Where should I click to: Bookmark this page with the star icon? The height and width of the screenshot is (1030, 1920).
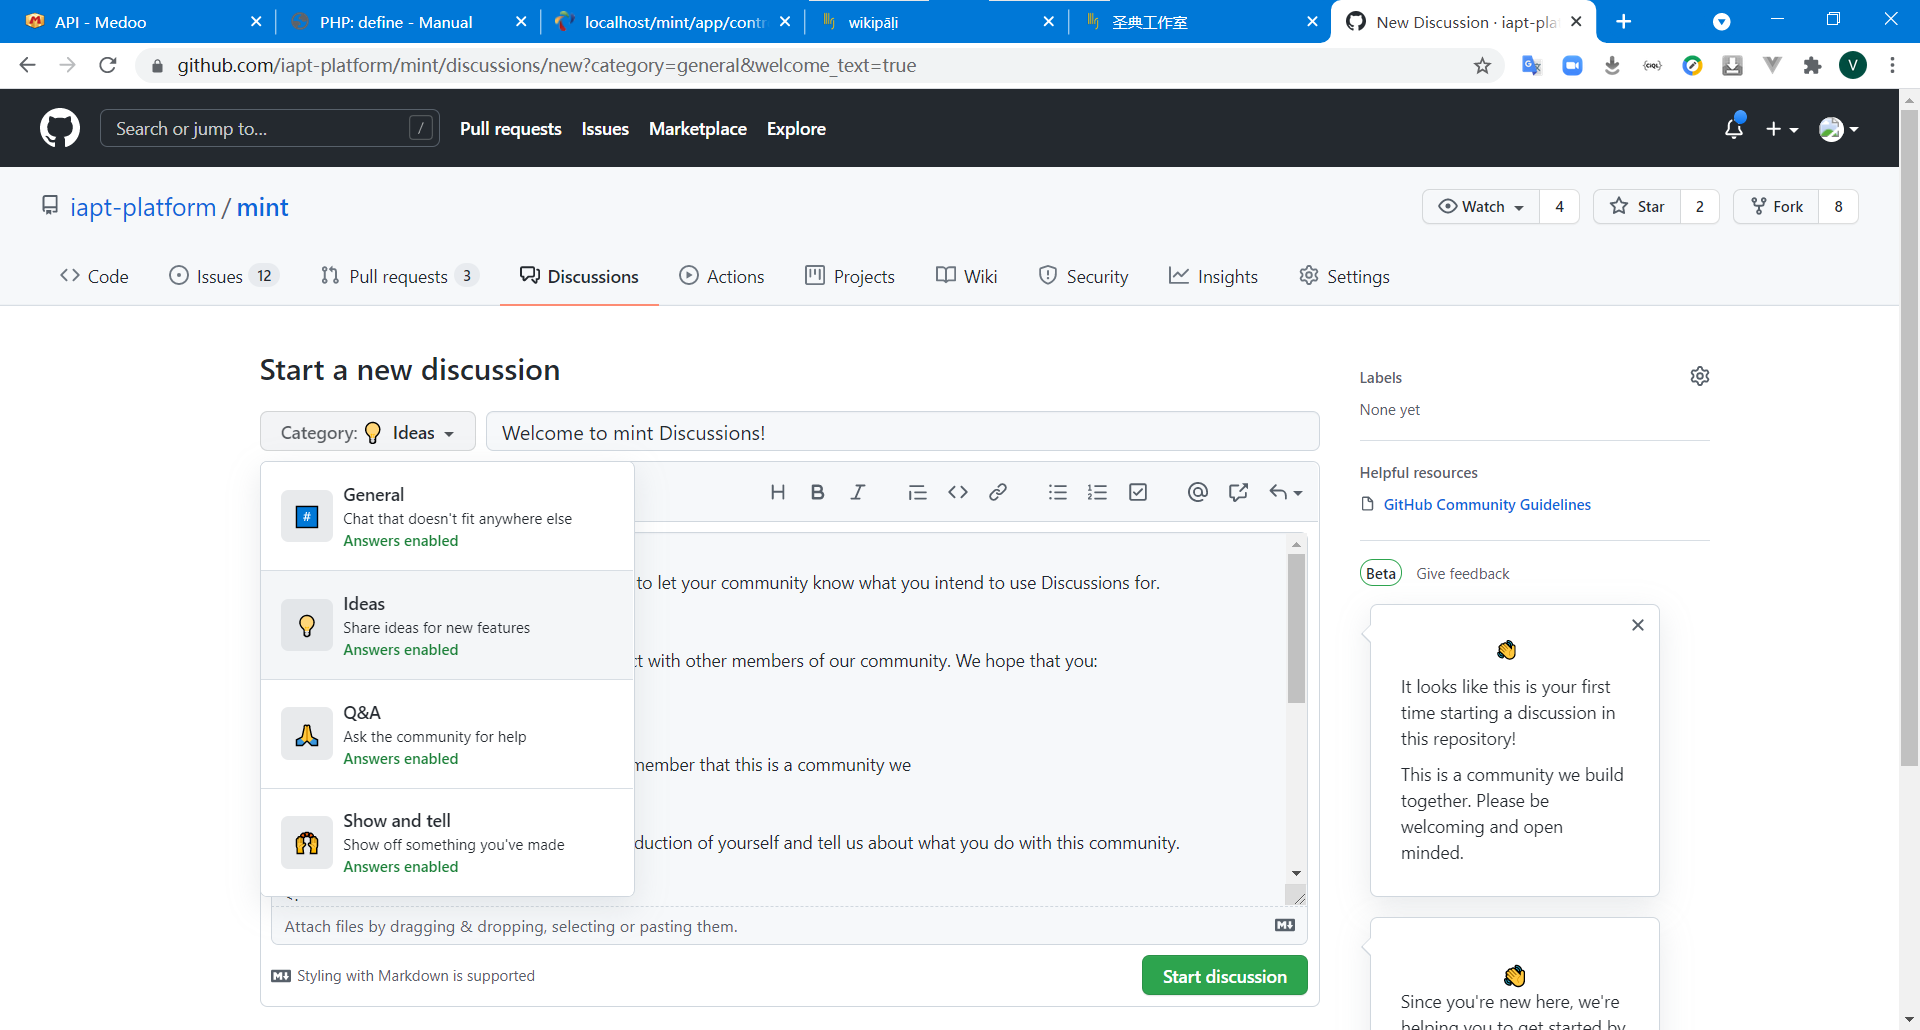click(1482, 66)
